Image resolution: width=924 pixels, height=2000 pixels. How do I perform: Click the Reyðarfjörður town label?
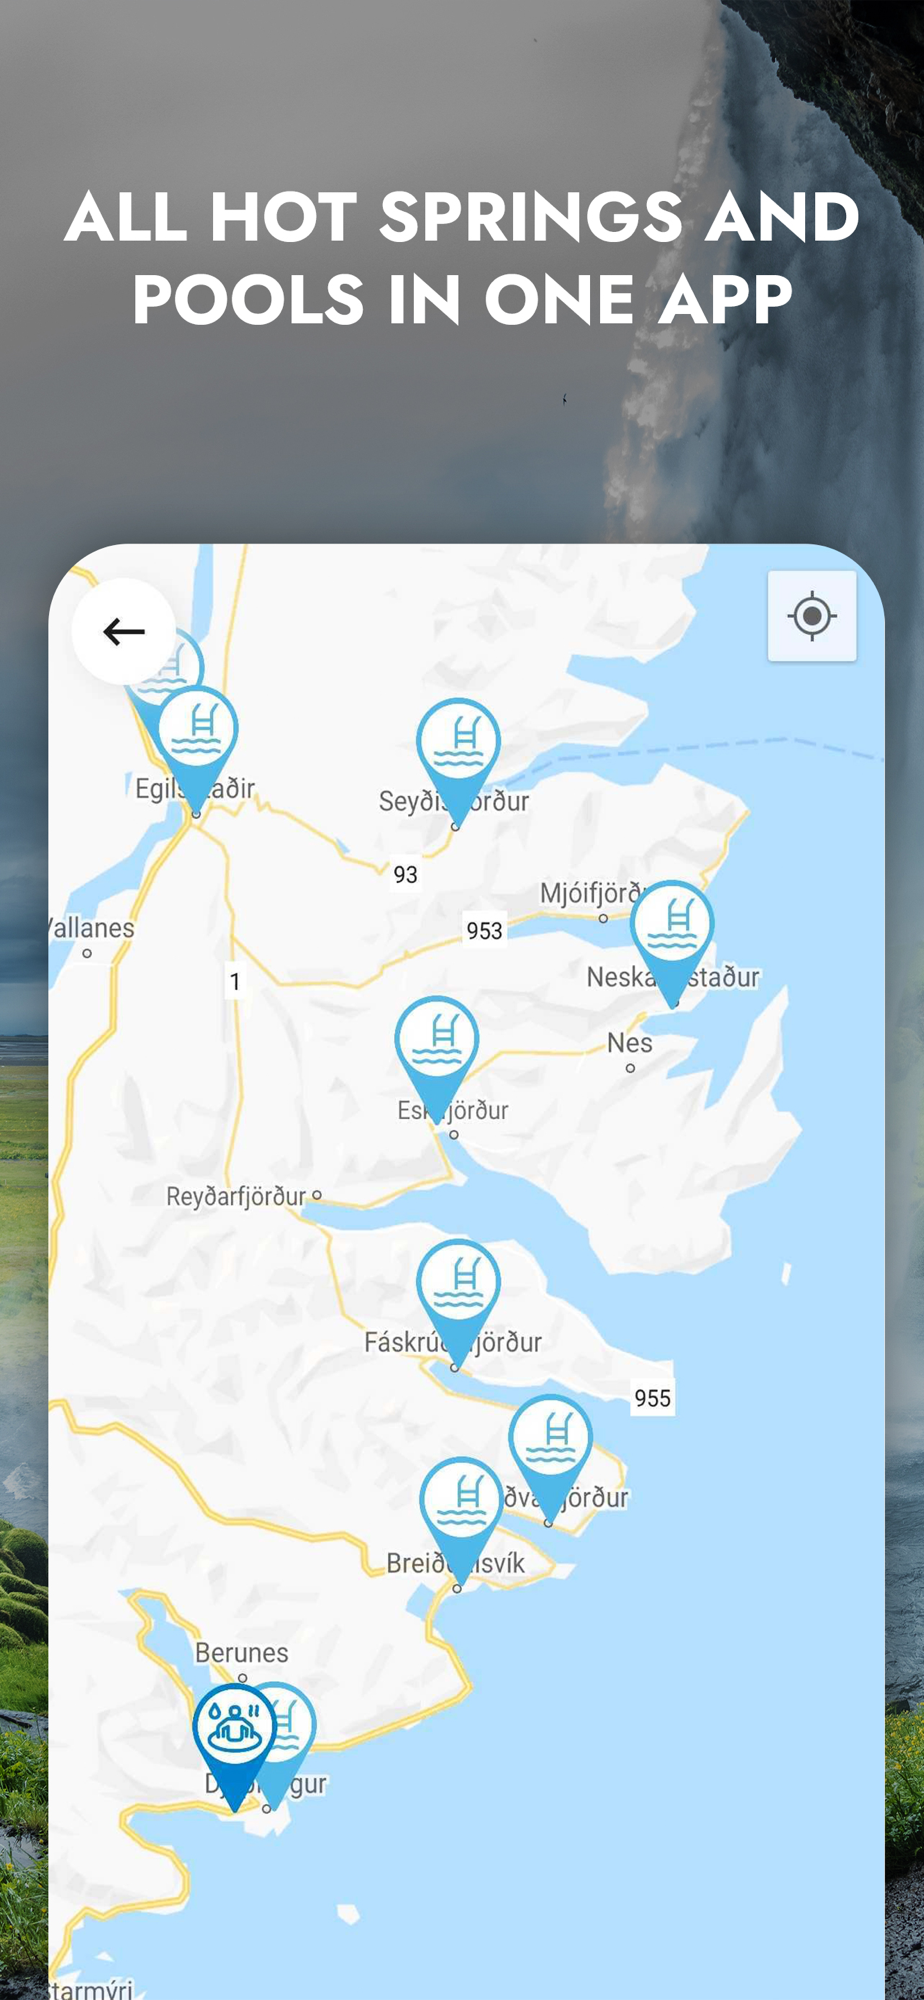[x=236, y=1196]
